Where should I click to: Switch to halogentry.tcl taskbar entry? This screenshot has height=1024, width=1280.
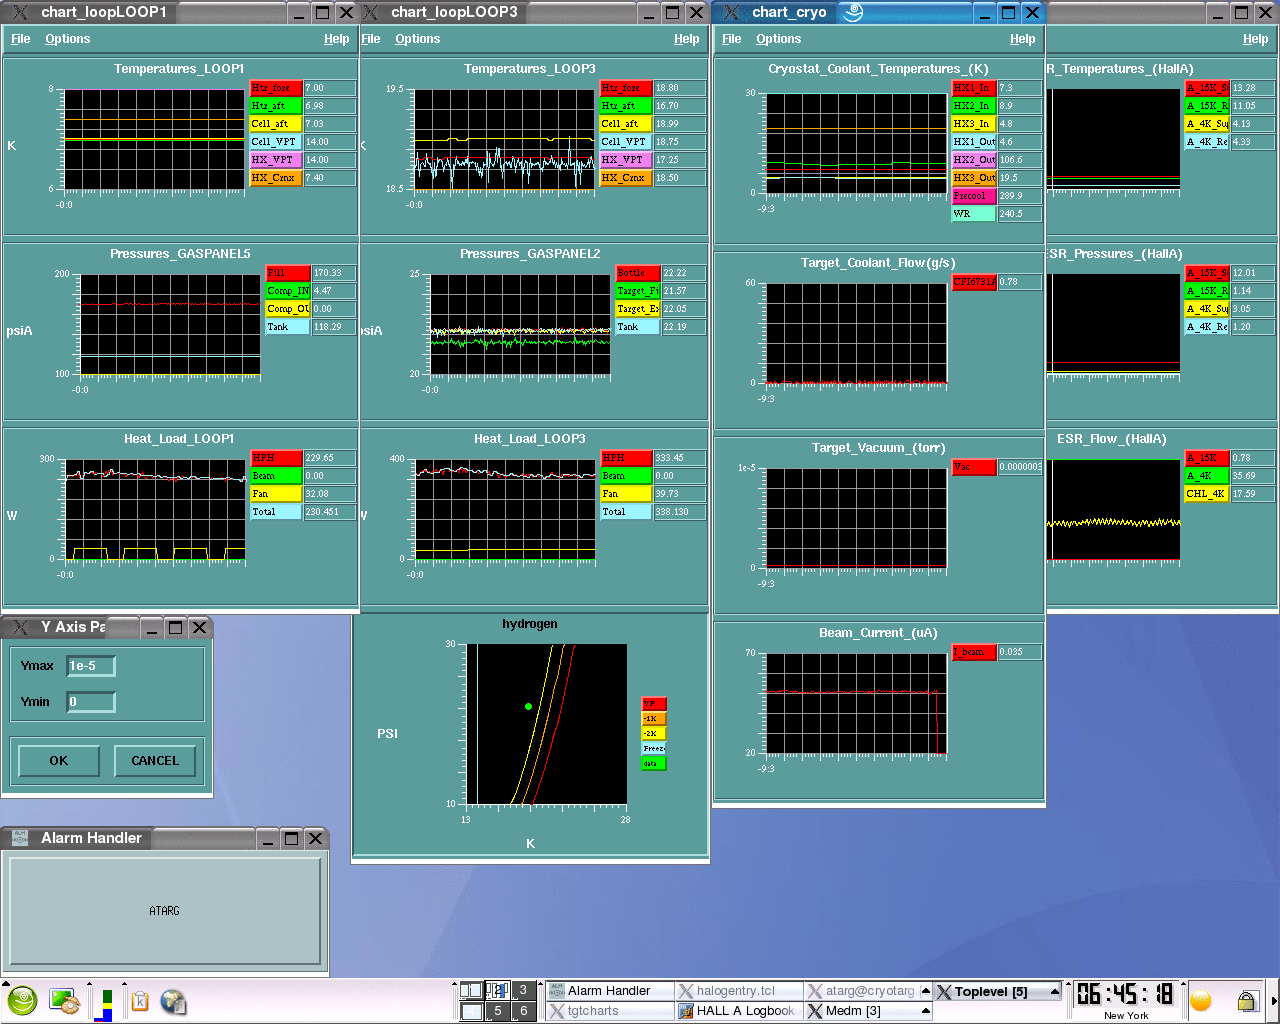(739, 991)
